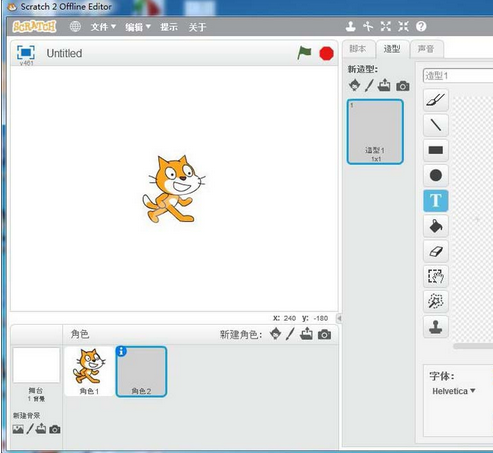
Task: Click the paint canvas horizontal scrollbar
Action: (473, 347)
